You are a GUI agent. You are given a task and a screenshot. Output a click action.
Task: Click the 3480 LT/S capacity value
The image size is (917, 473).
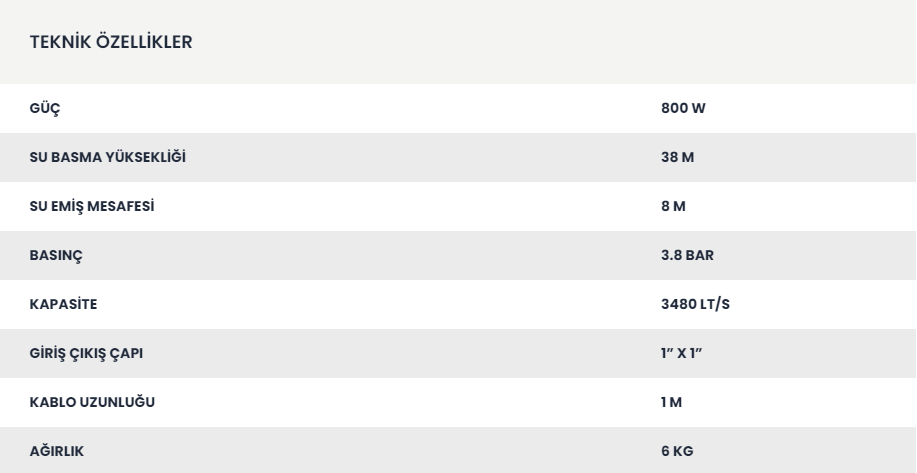click(695, 304)
